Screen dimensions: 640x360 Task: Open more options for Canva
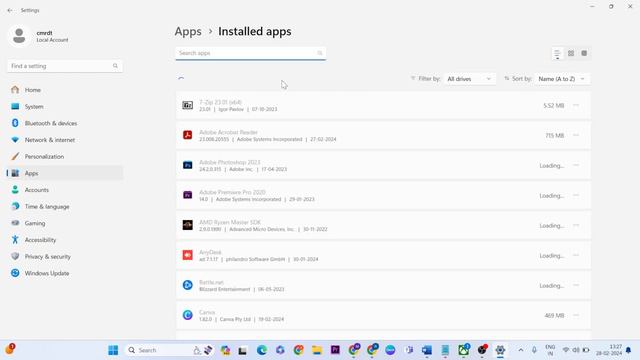[x=576, y=316]
